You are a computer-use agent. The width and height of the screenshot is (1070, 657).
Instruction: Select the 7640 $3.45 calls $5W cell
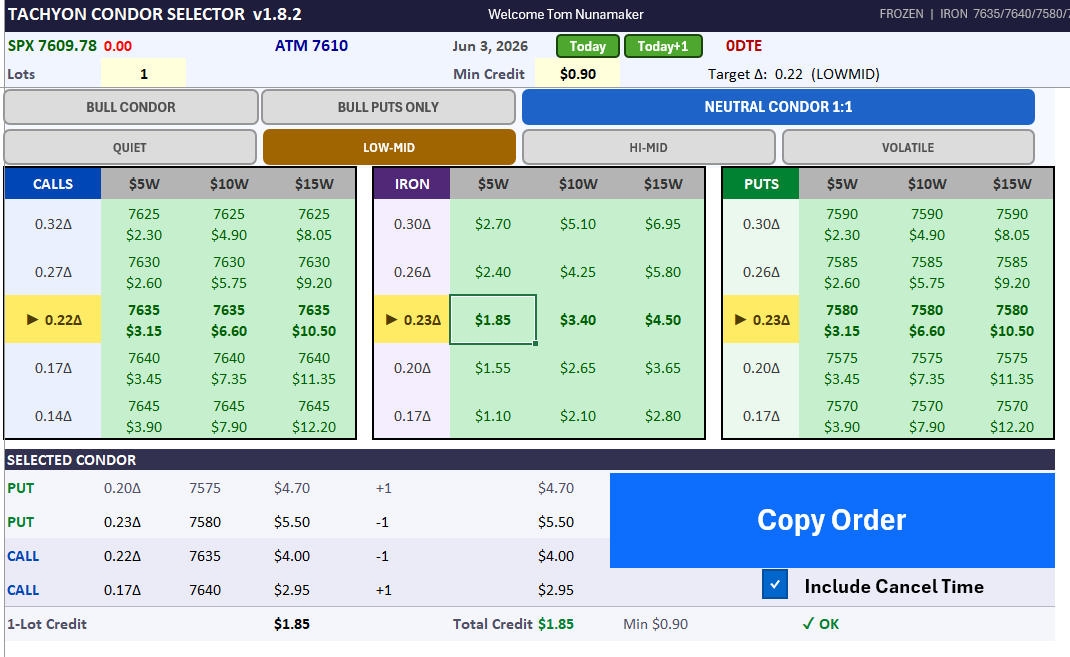tap(144, 368)
